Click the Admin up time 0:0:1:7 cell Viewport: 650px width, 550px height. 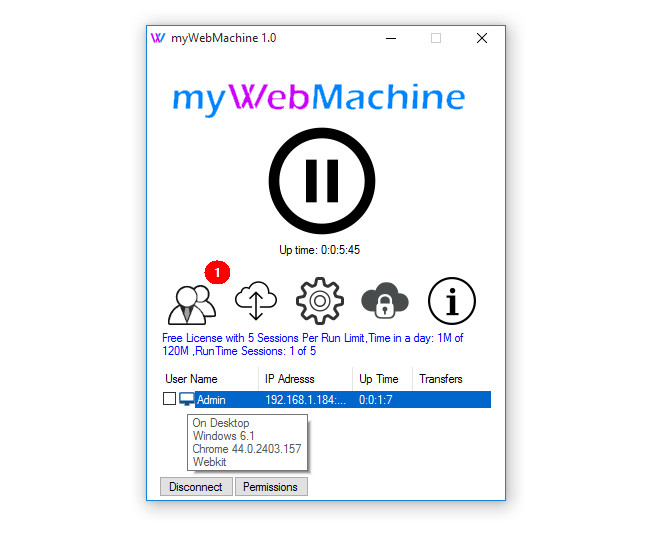click(x=376, y=400)
